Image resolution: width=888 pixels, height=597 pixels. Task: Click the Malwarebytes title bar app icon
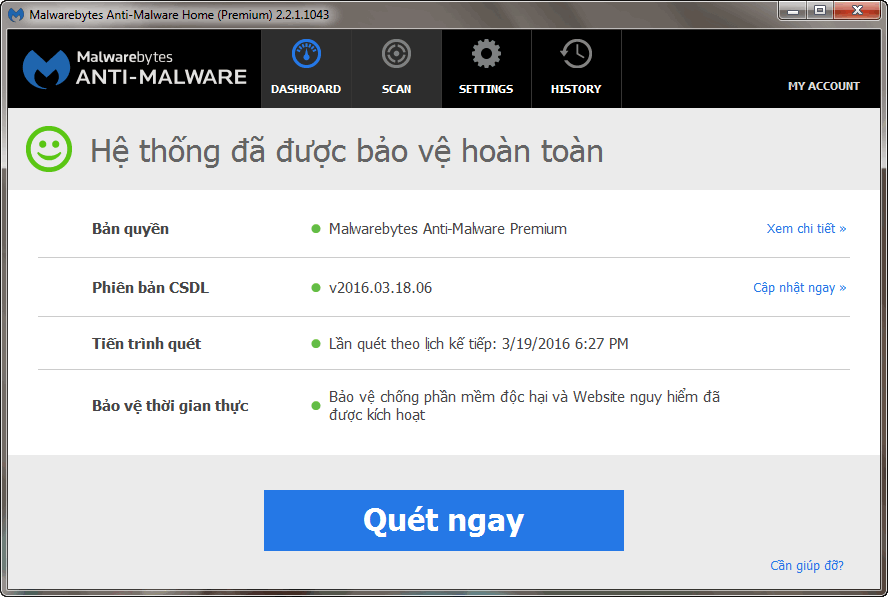coord(16,14)
